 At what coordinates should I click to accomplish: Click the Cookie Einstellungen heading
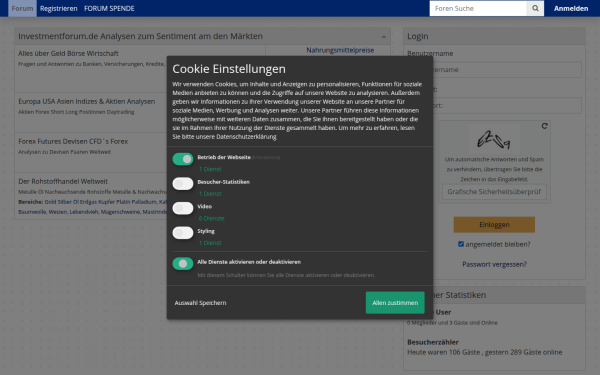click(229, 69)
